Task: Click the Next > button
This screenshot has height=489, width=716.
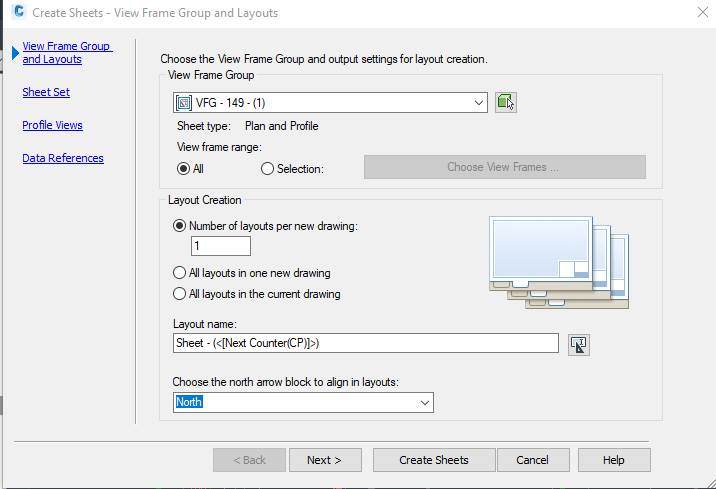Action: pos(325,460)
